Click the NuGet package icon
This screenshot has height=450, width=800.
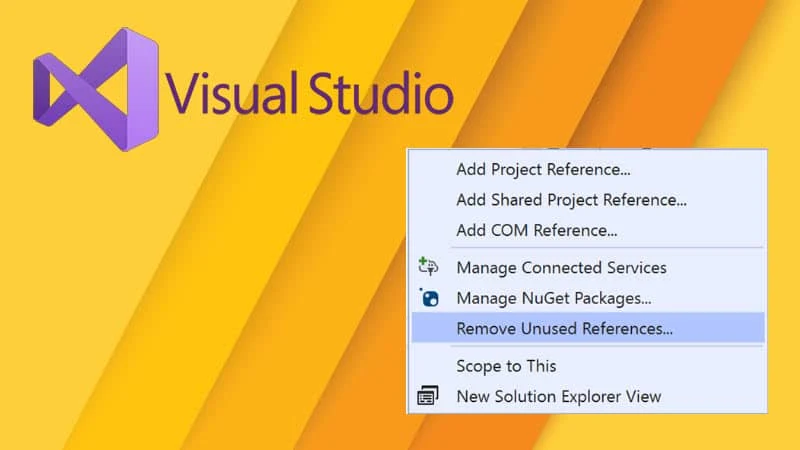pos(429,298)
